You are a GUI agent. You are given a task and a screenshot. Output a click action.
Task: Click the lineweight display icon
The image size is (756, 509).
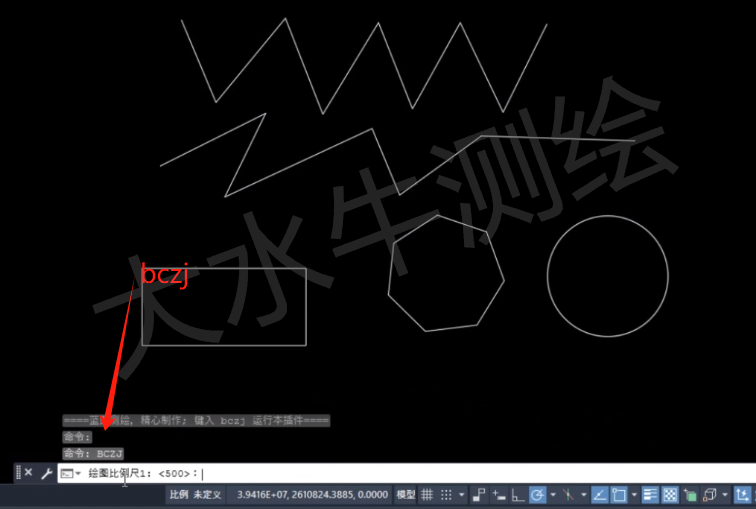click(x=650, y=494)
